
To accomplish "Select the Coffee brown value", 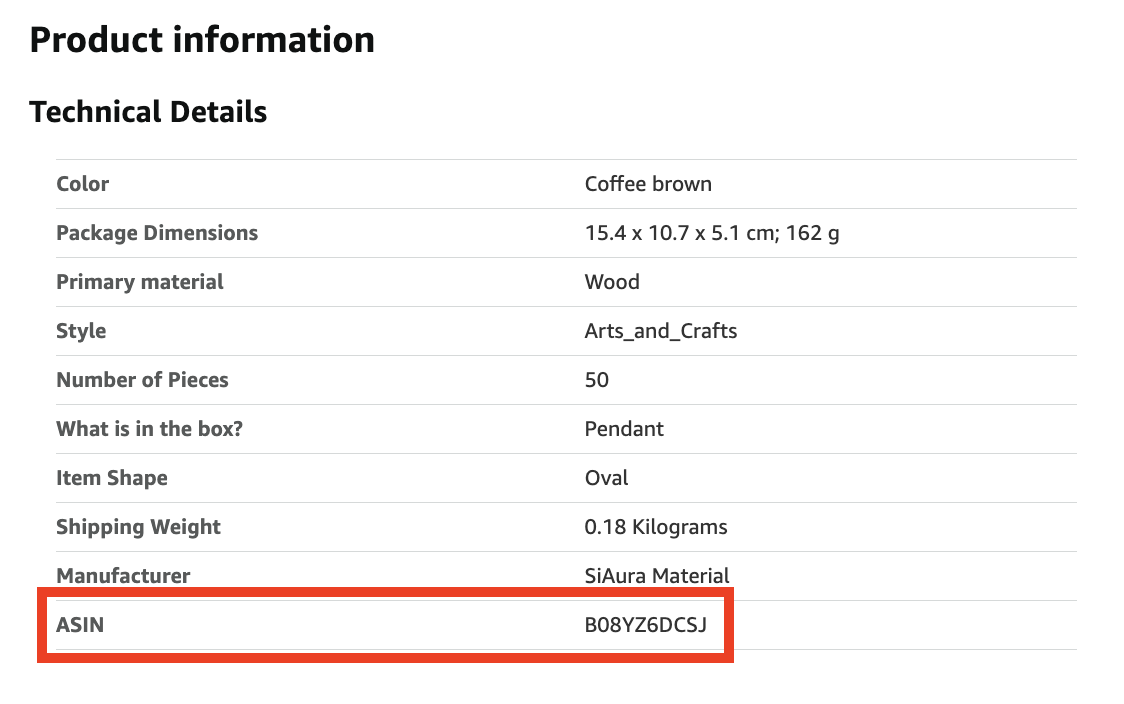I will 648,184.
